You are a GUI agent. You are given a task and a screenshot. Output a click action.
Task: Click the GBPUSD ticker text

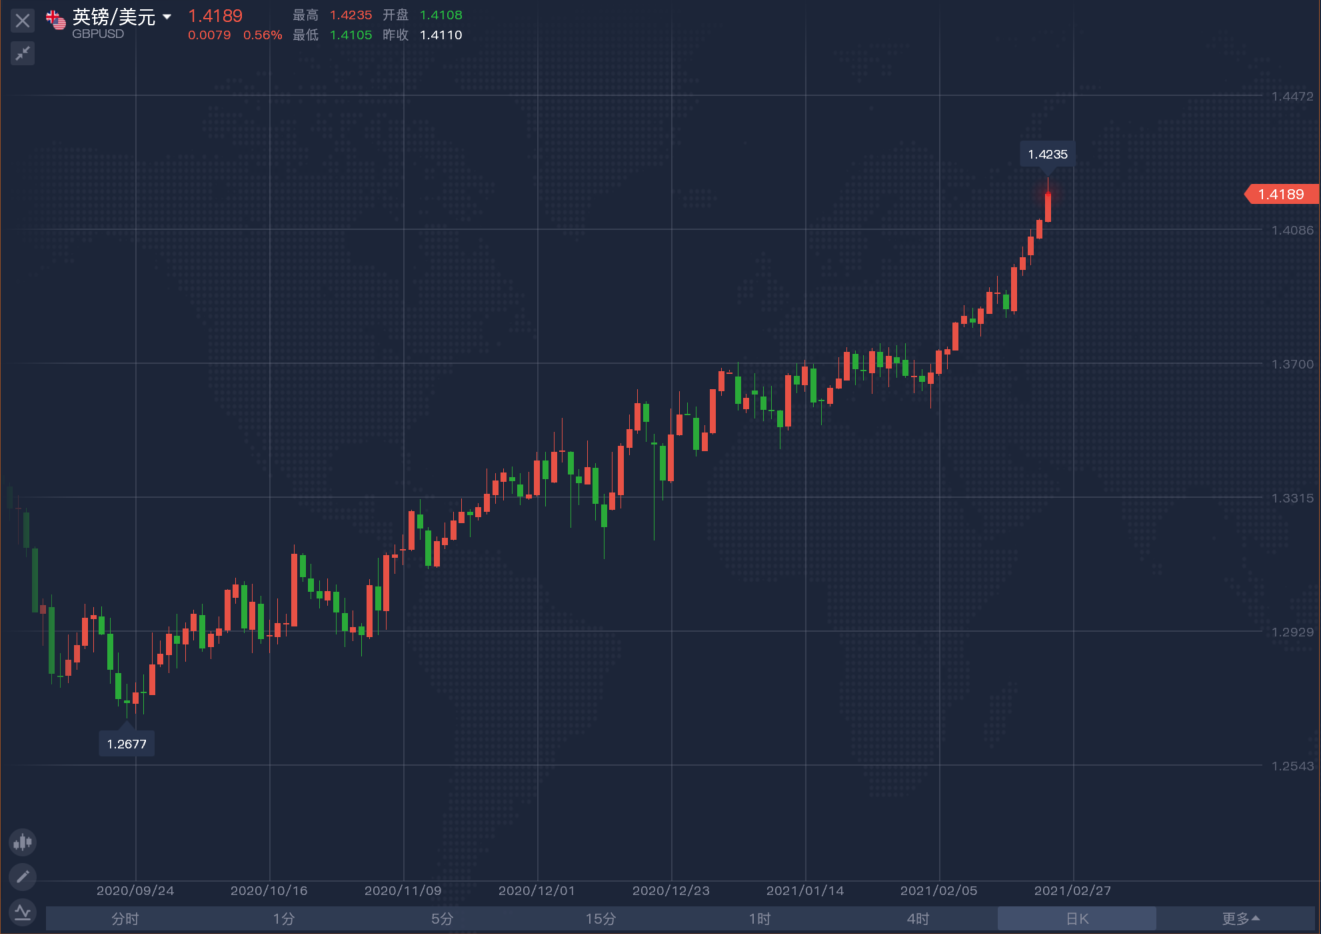pyautogui.click(x=98, y=34)
